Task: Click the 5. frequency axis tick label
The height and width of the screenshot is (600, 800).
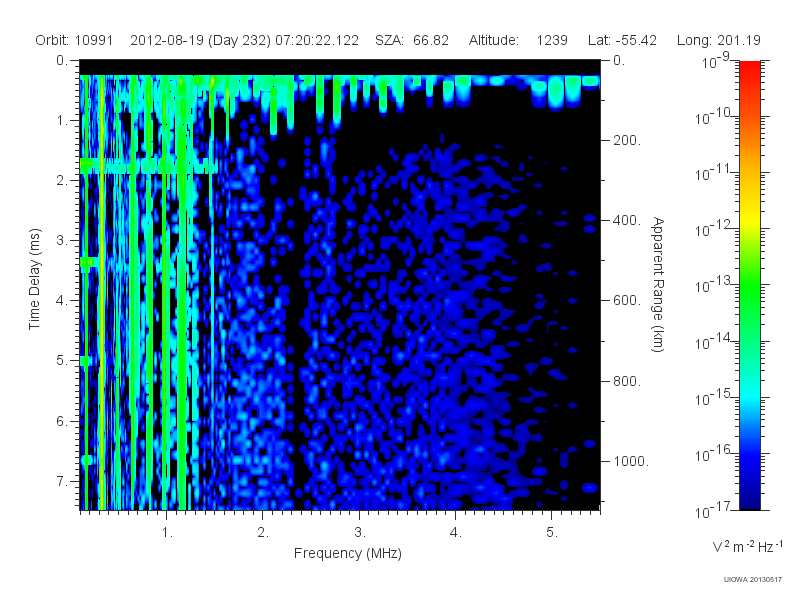Action: (x=552, y=533)
